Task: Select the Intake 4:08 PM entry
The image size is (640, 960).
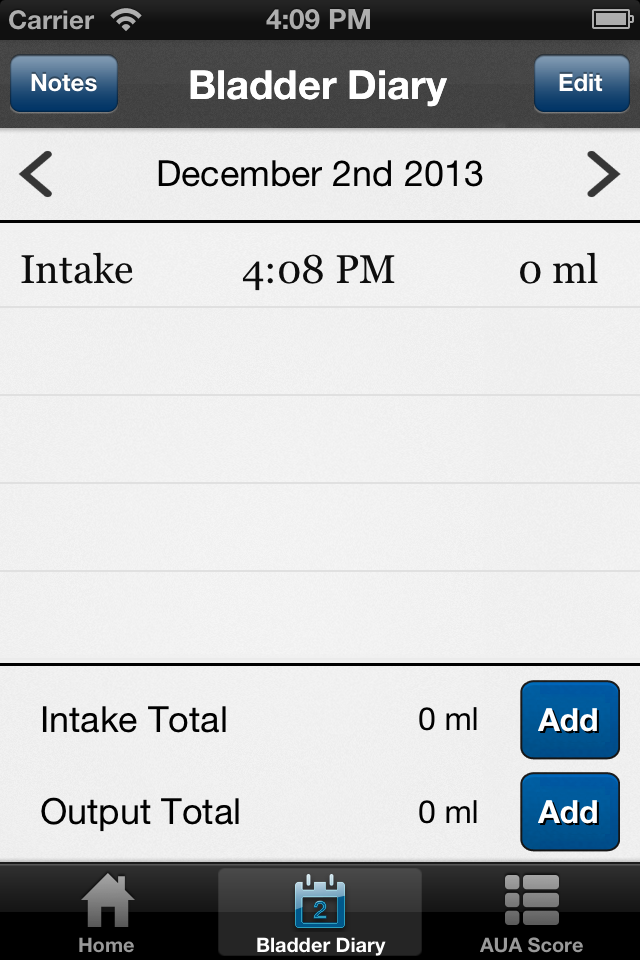Action: [x=320, y=268]
